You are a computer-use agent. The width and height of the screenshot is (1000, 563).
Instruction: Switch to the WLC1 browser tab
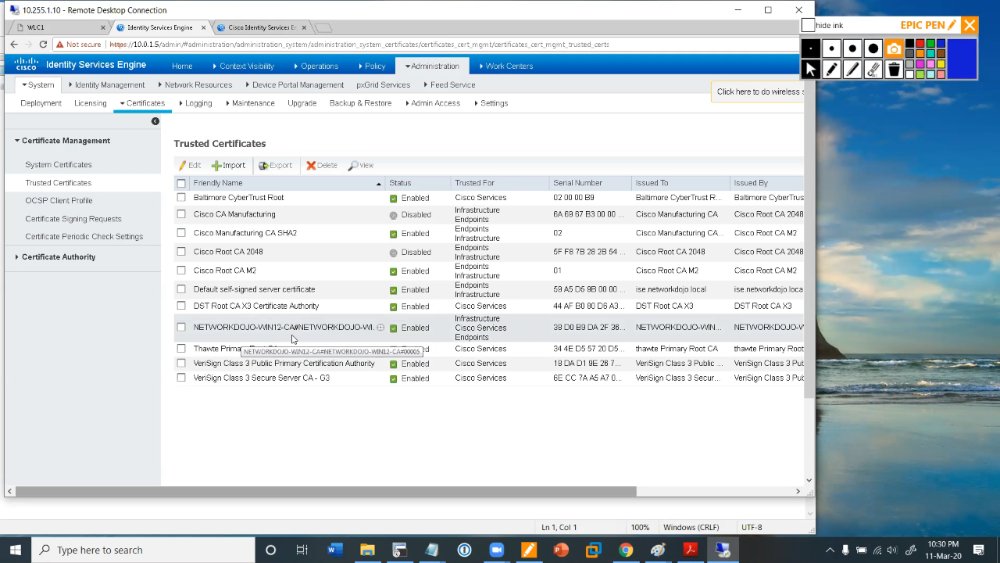point(59,27)
